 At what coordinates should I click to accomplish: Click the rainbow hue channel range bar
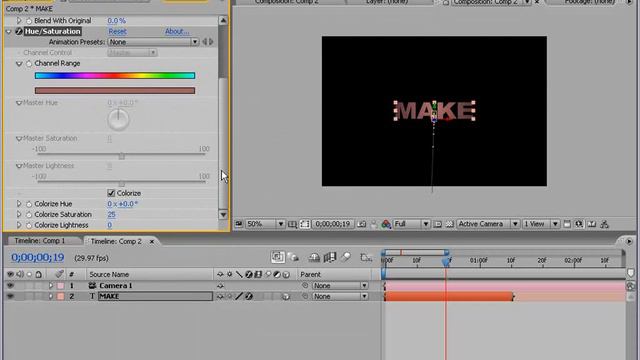tap(115, 76)
